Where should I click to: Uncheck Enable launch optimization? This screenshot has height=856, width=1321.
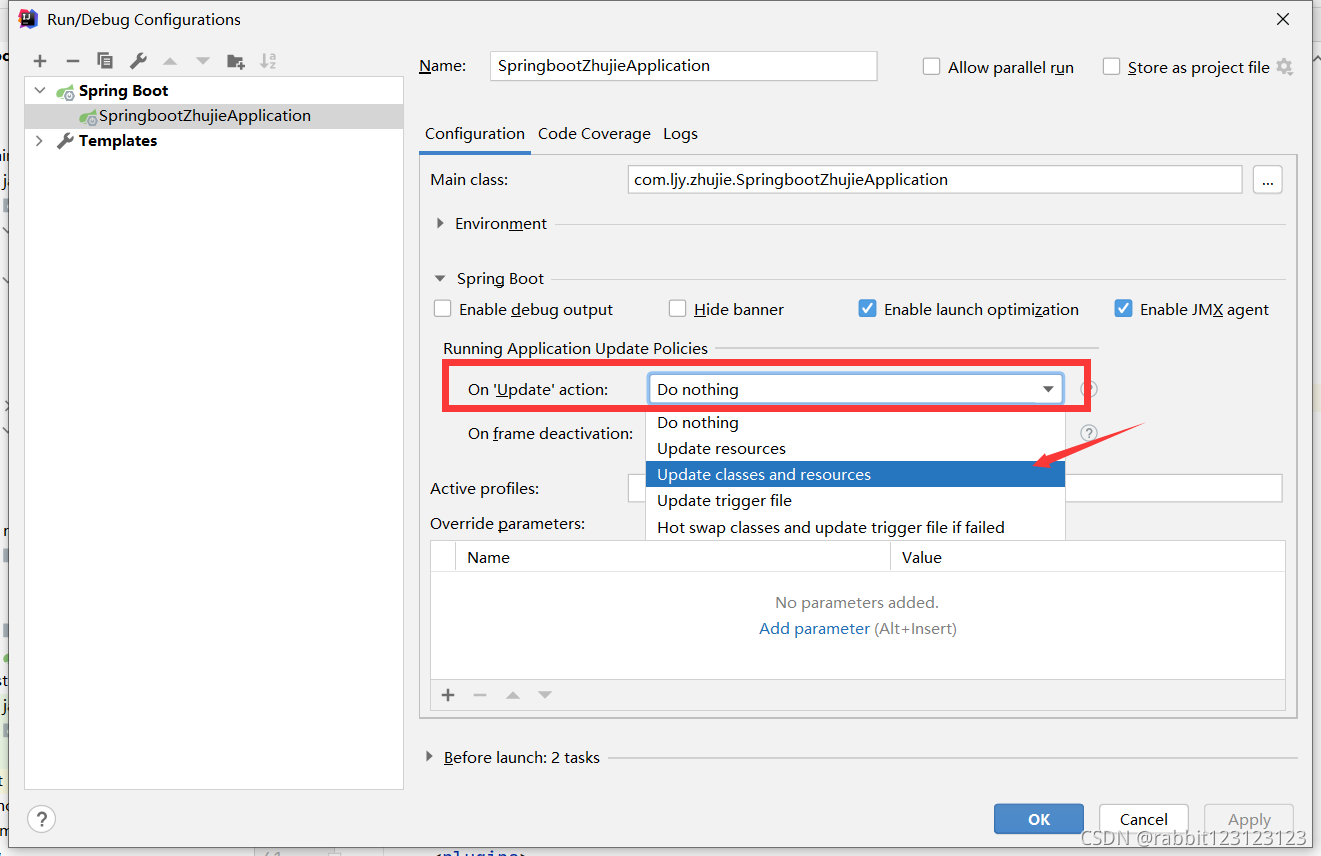[867, 309]
